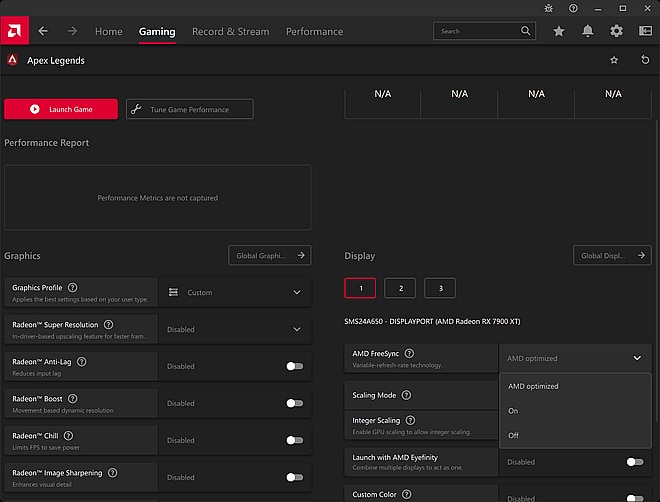Viewport: 660px width, 502px height.
Task: Click the help icon beside AMD FreeSync
Action: point(409,353)
